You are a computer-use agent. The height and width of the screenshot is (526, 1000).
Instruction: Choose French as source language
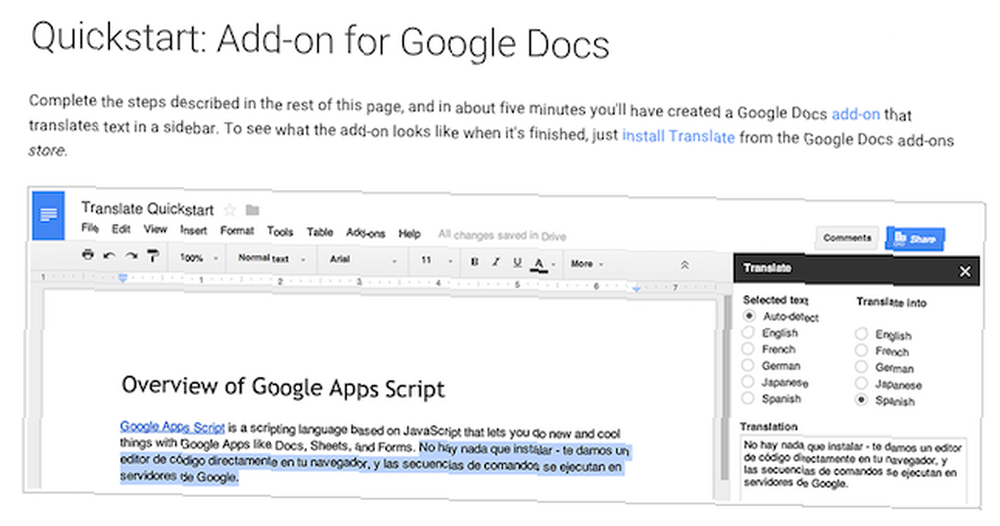pyautogui.click(x=749, y=349)
